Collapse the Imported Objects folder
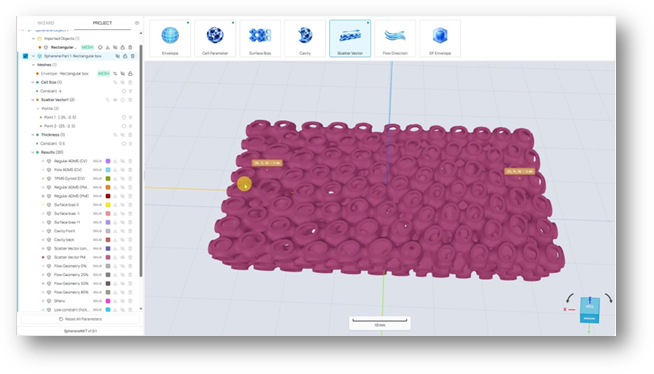Viewport: 654px width, 374px height. tap(33, 38)
